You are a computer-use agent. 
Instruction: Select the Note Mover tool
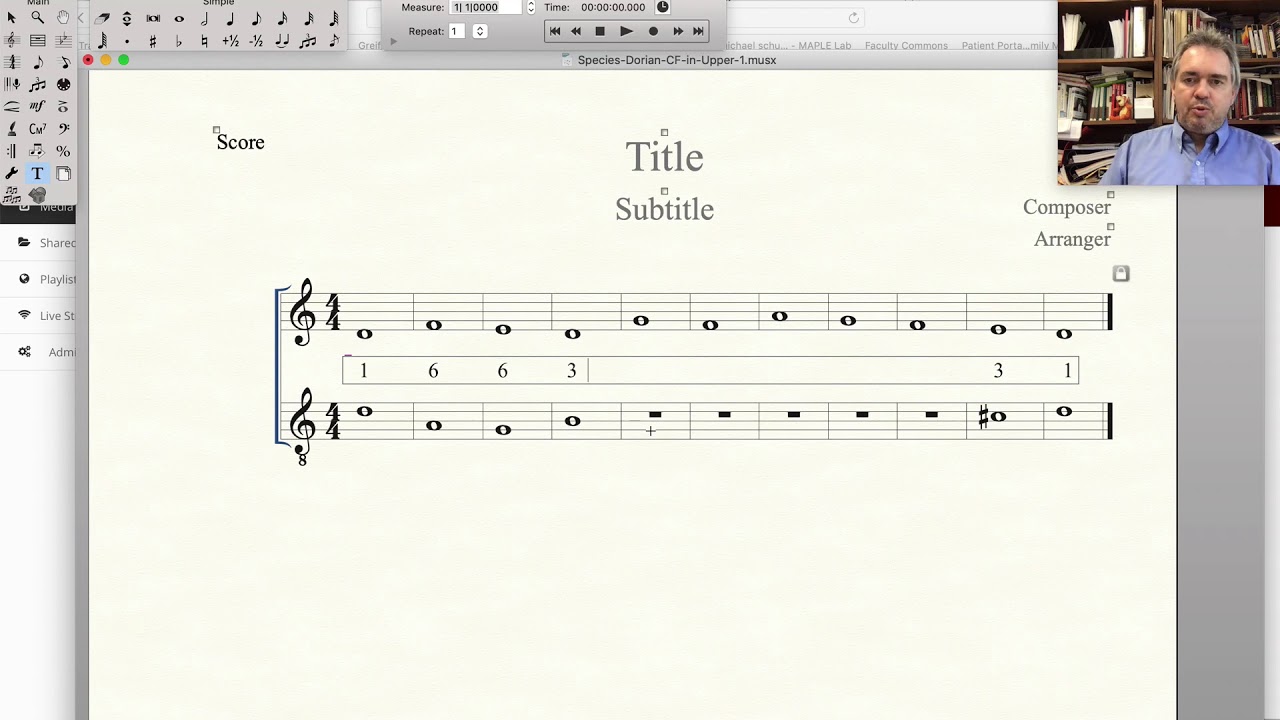click(x=38, y=151)
